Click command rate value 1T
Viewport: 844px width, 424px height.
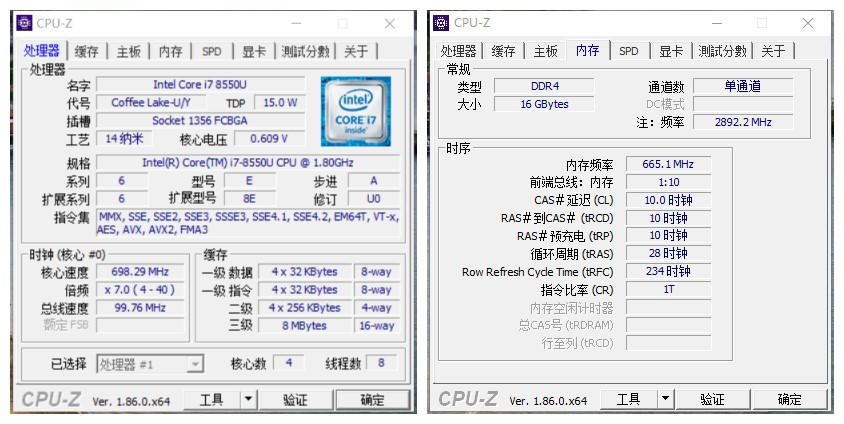point(668,289)
